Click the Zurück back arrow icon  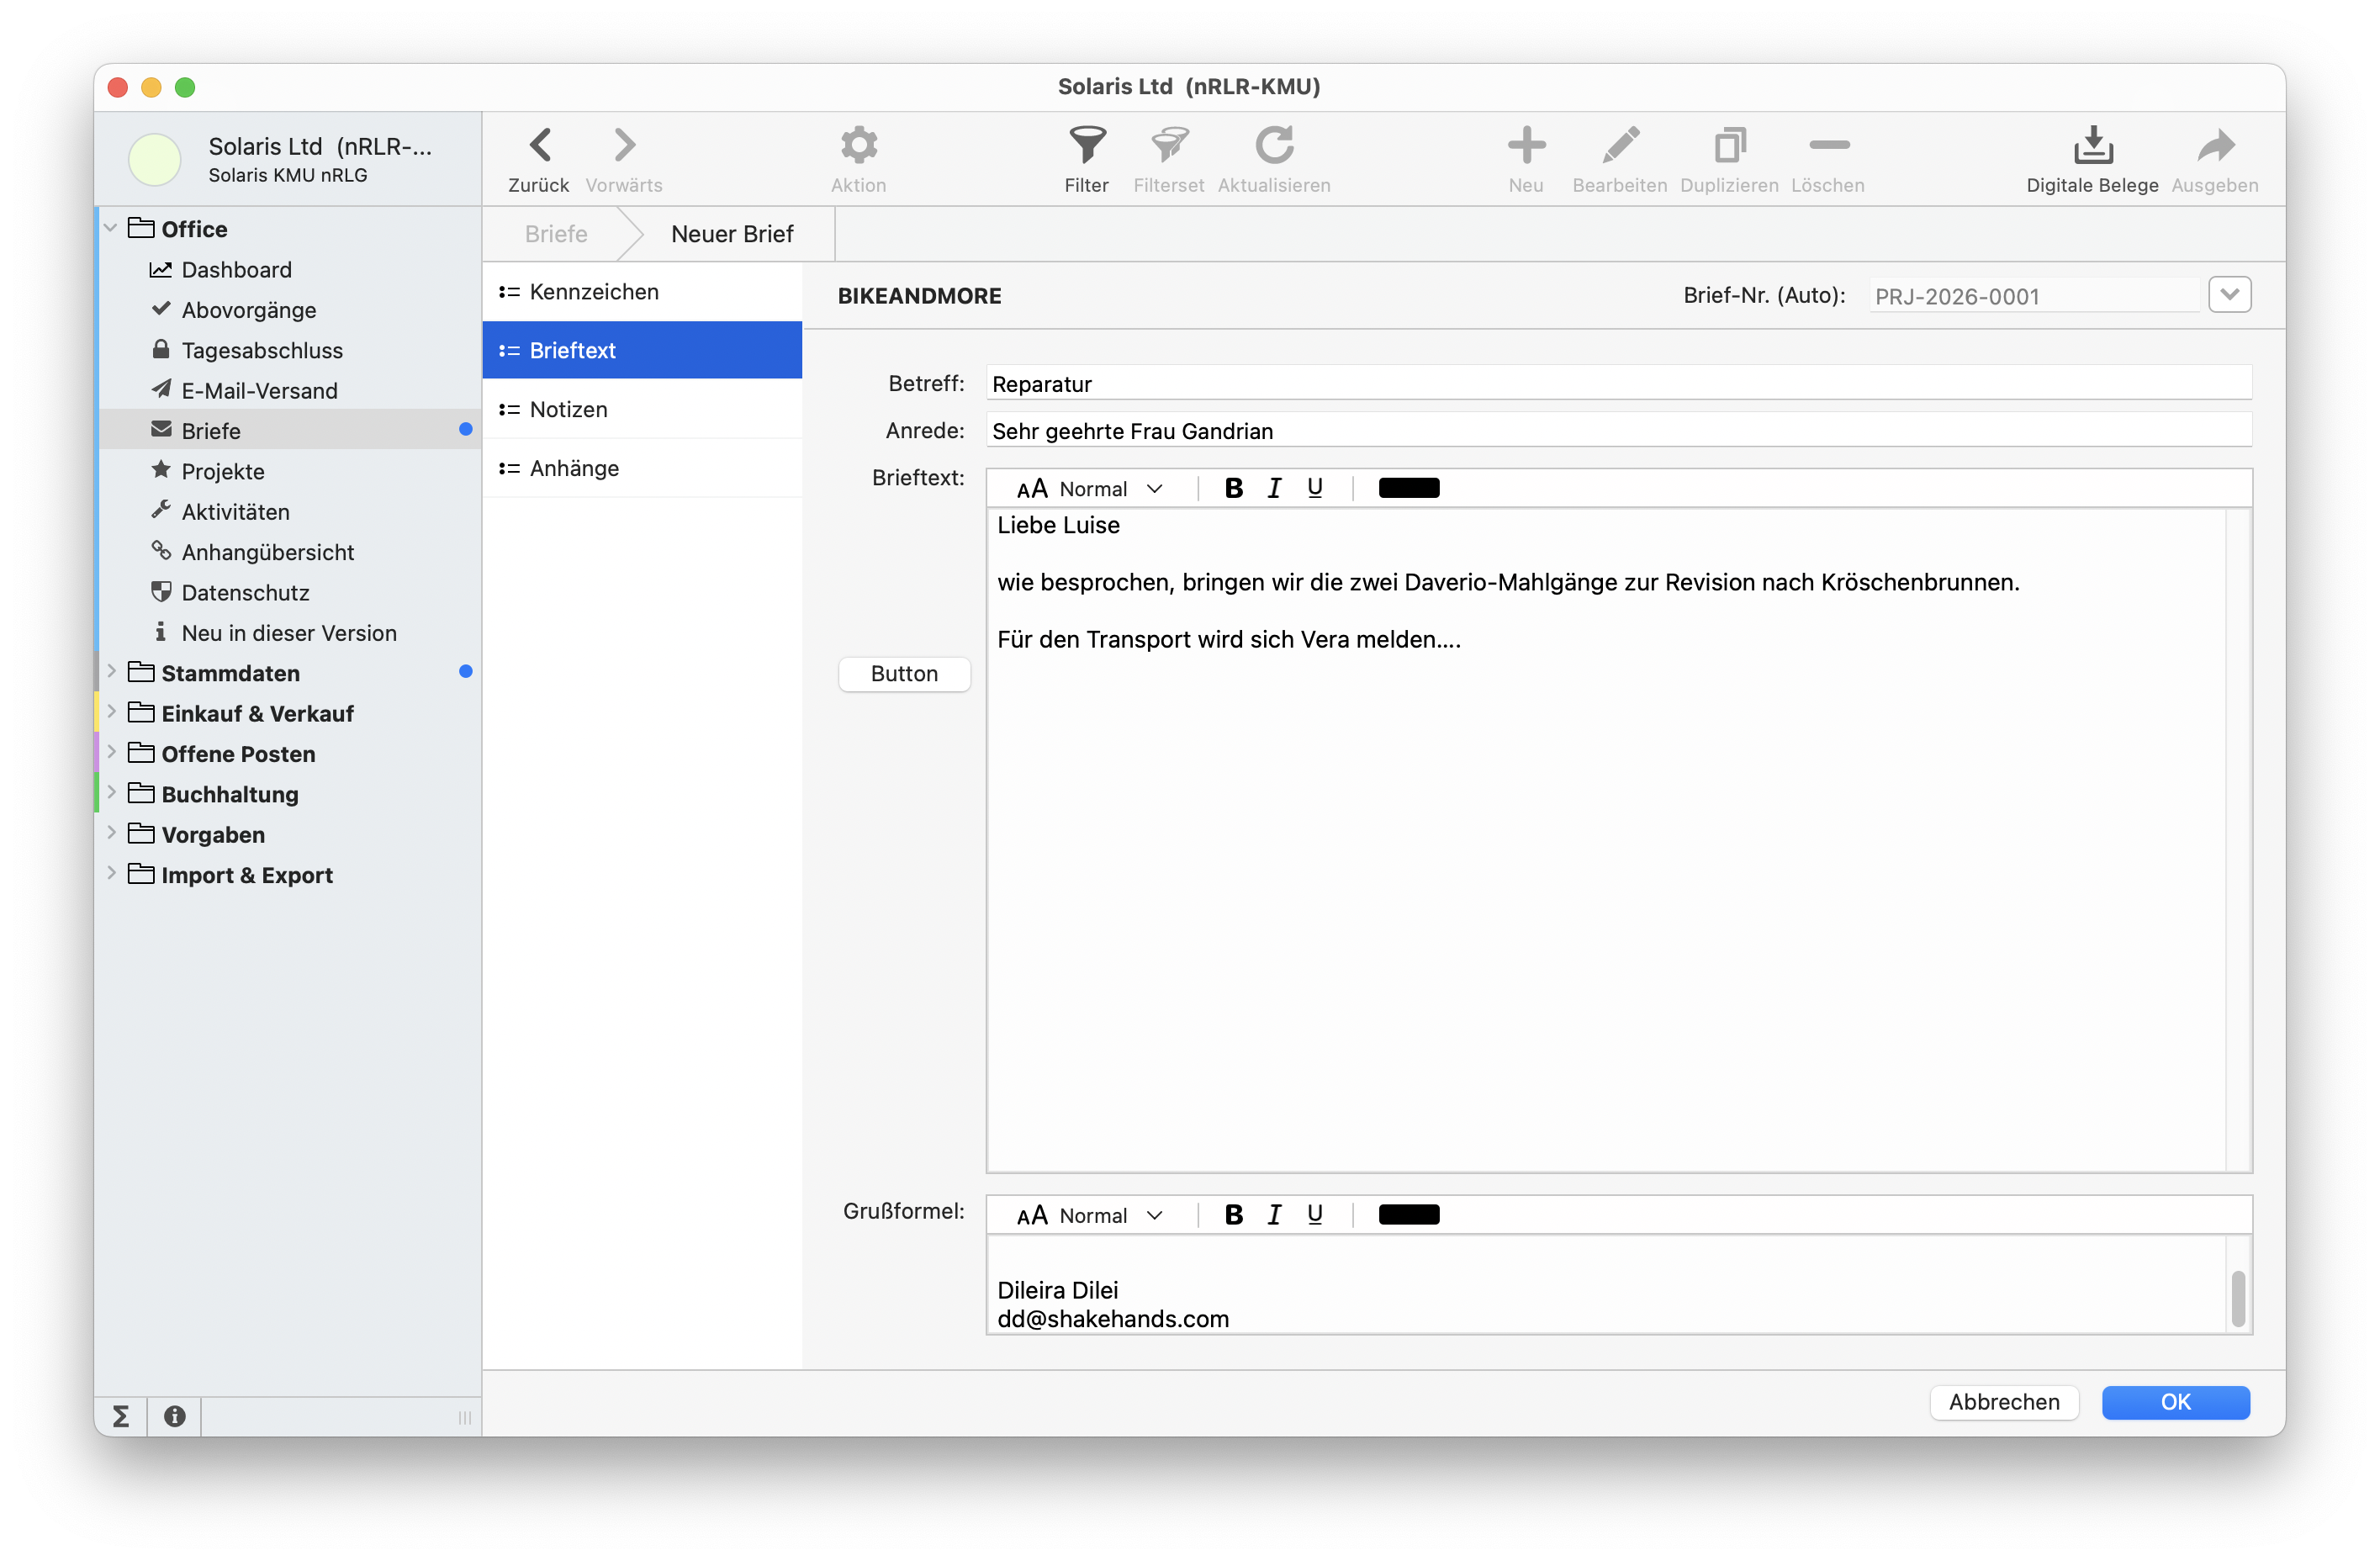click(540, 146)
